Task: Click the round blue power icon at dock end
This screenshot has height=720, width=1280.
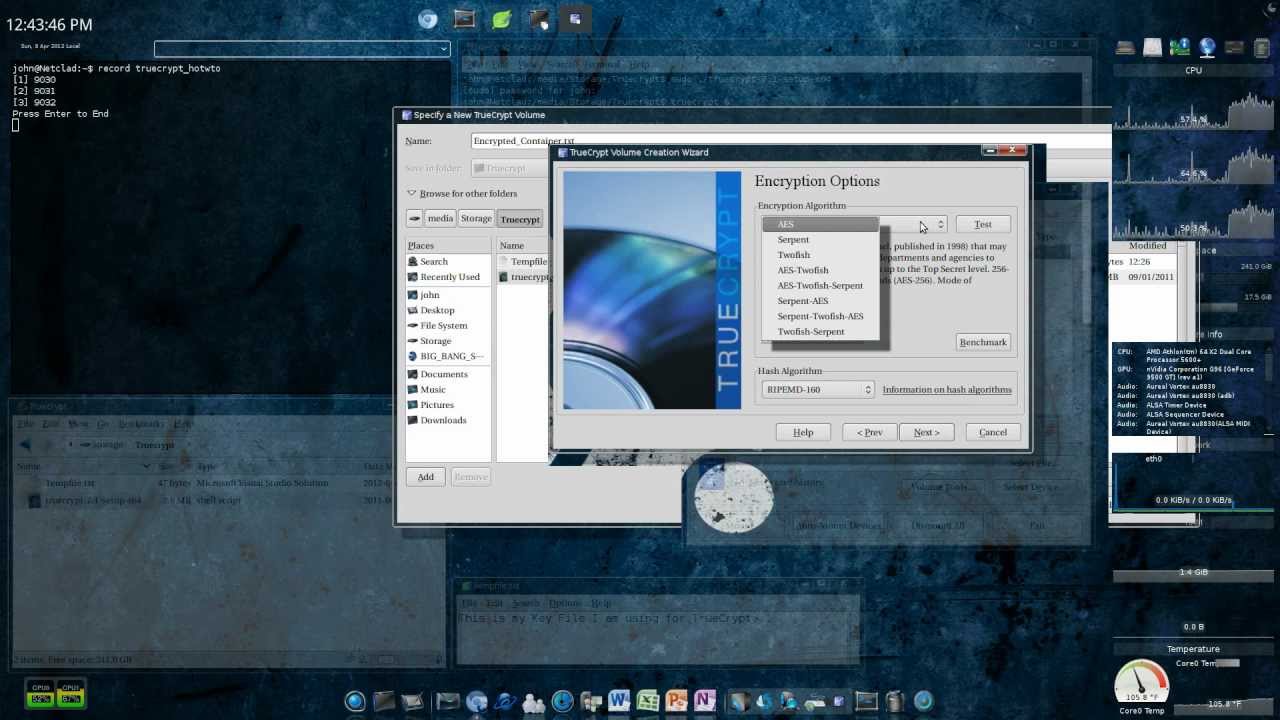Action: 923,702
